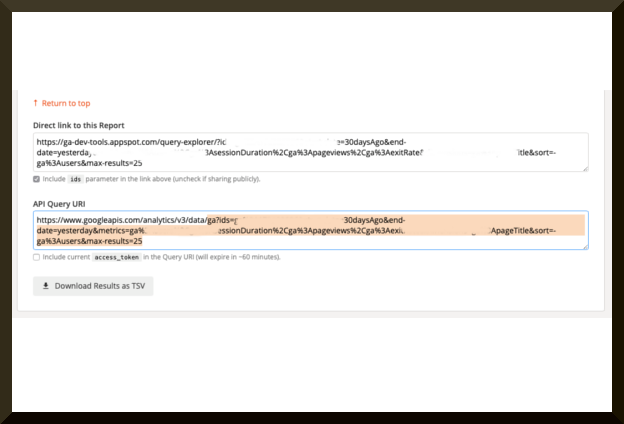Click the API Query URI box resize handle
624x424 pixels.
pyautogui.click(x=585, y=247)
